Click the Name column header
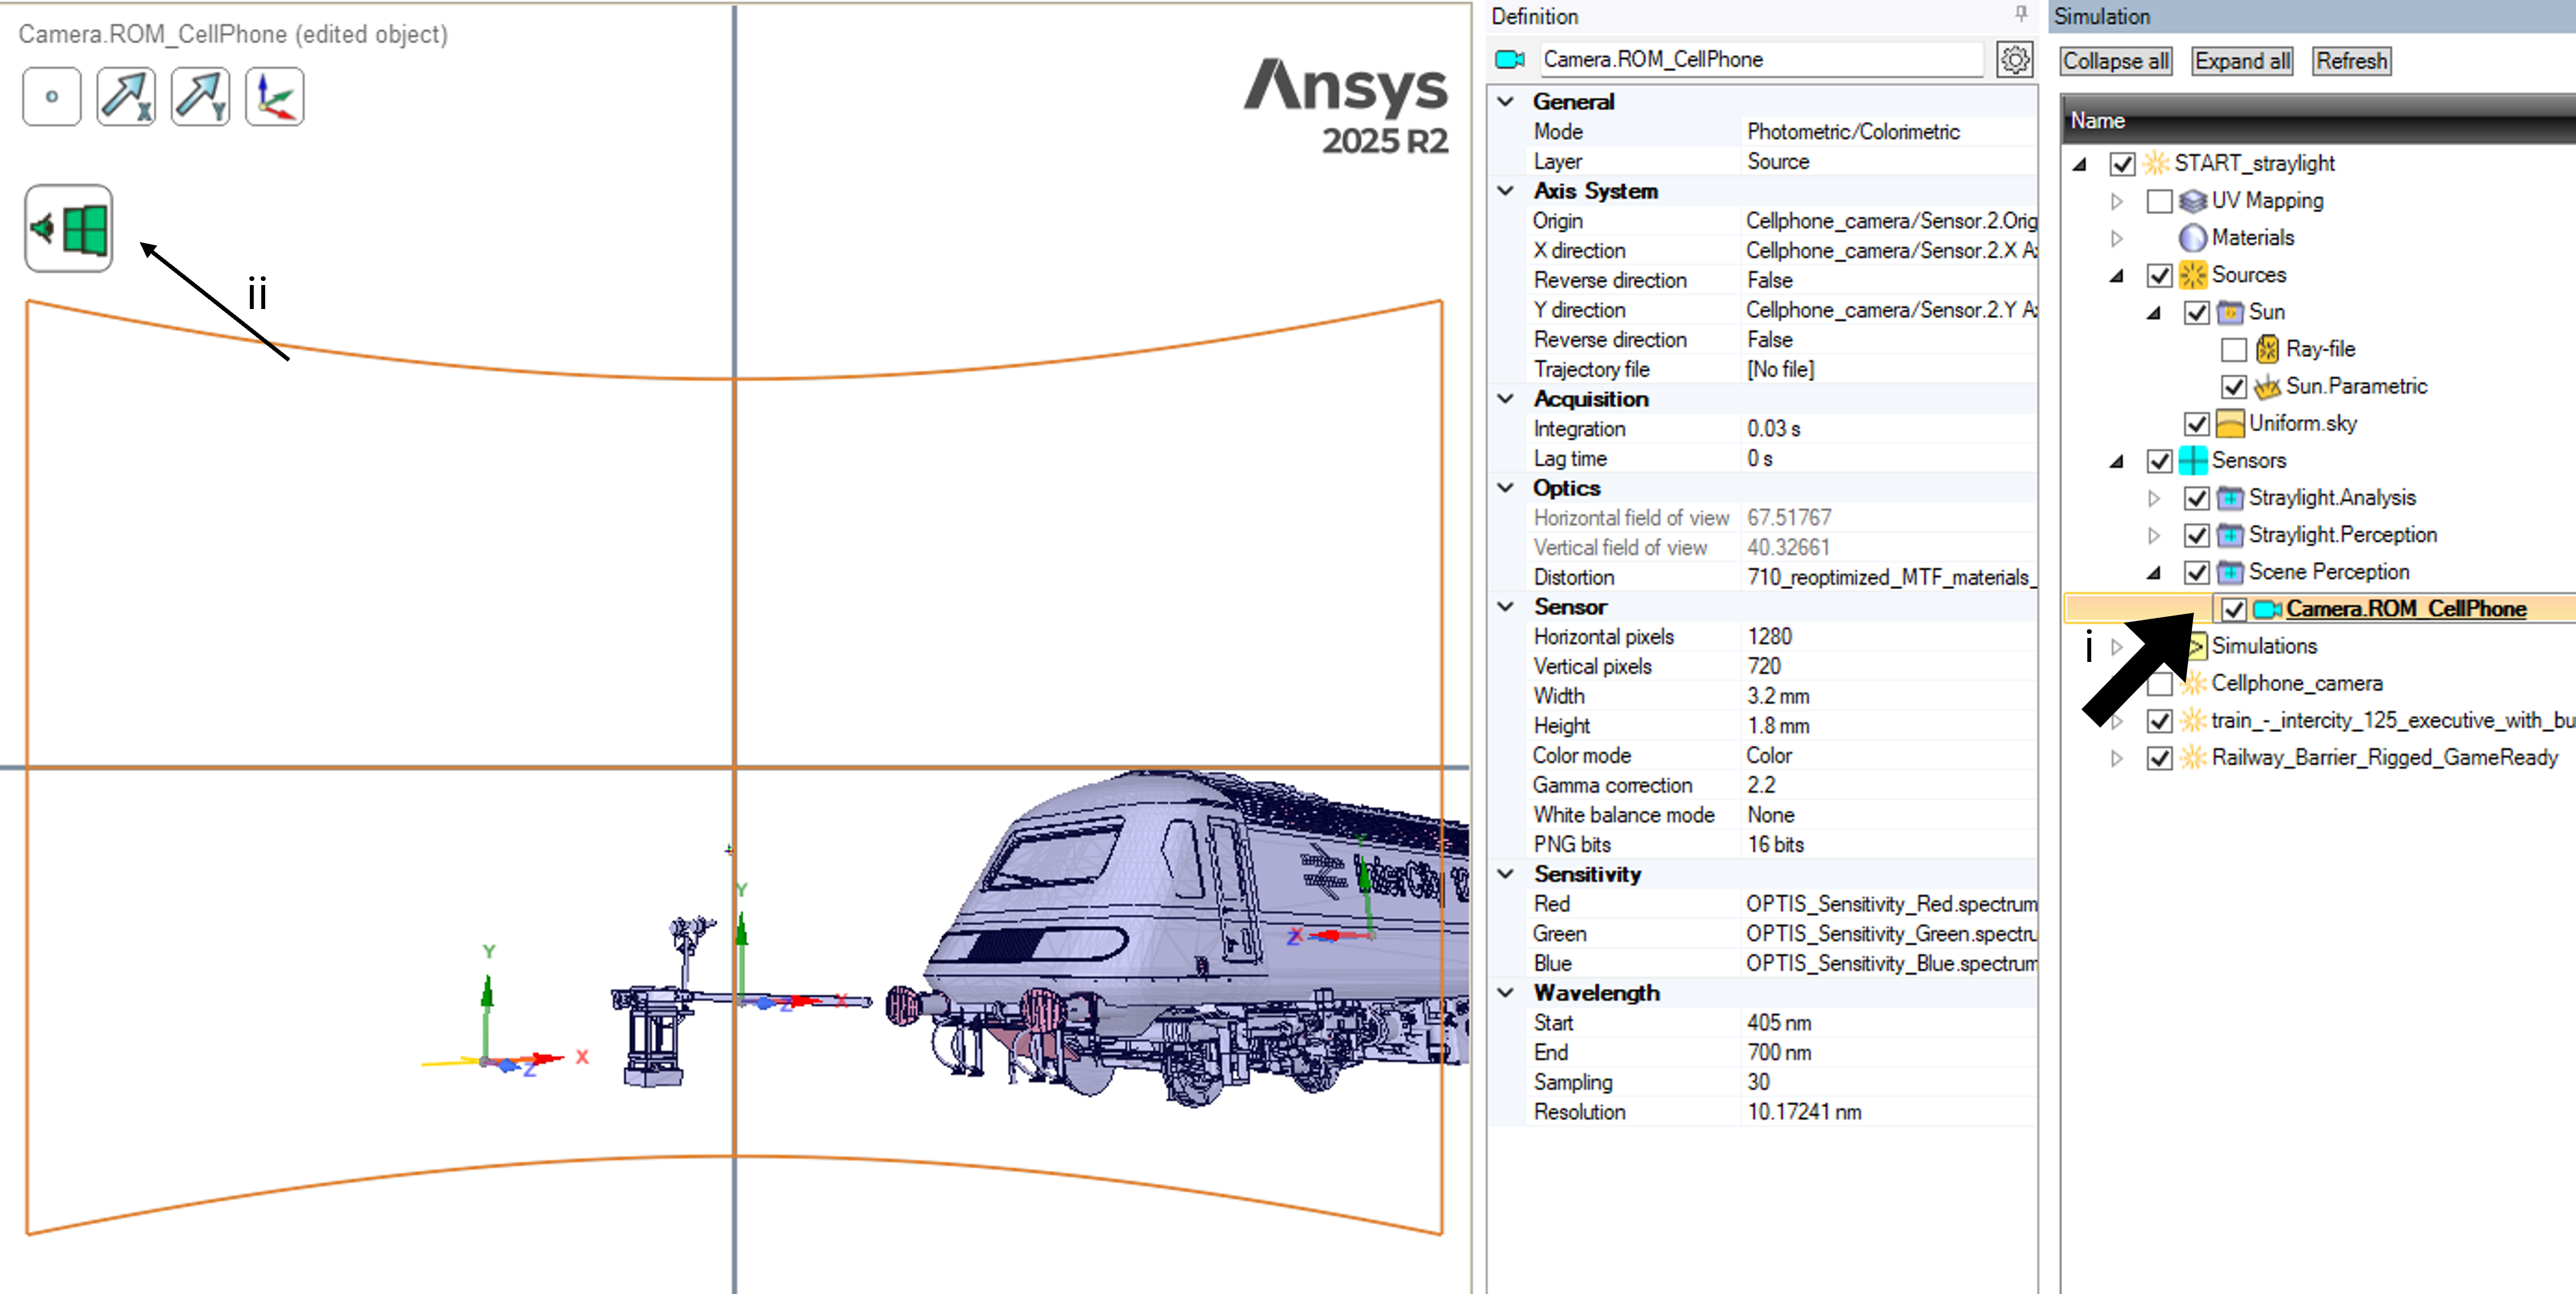 (x=2318, y=121)
